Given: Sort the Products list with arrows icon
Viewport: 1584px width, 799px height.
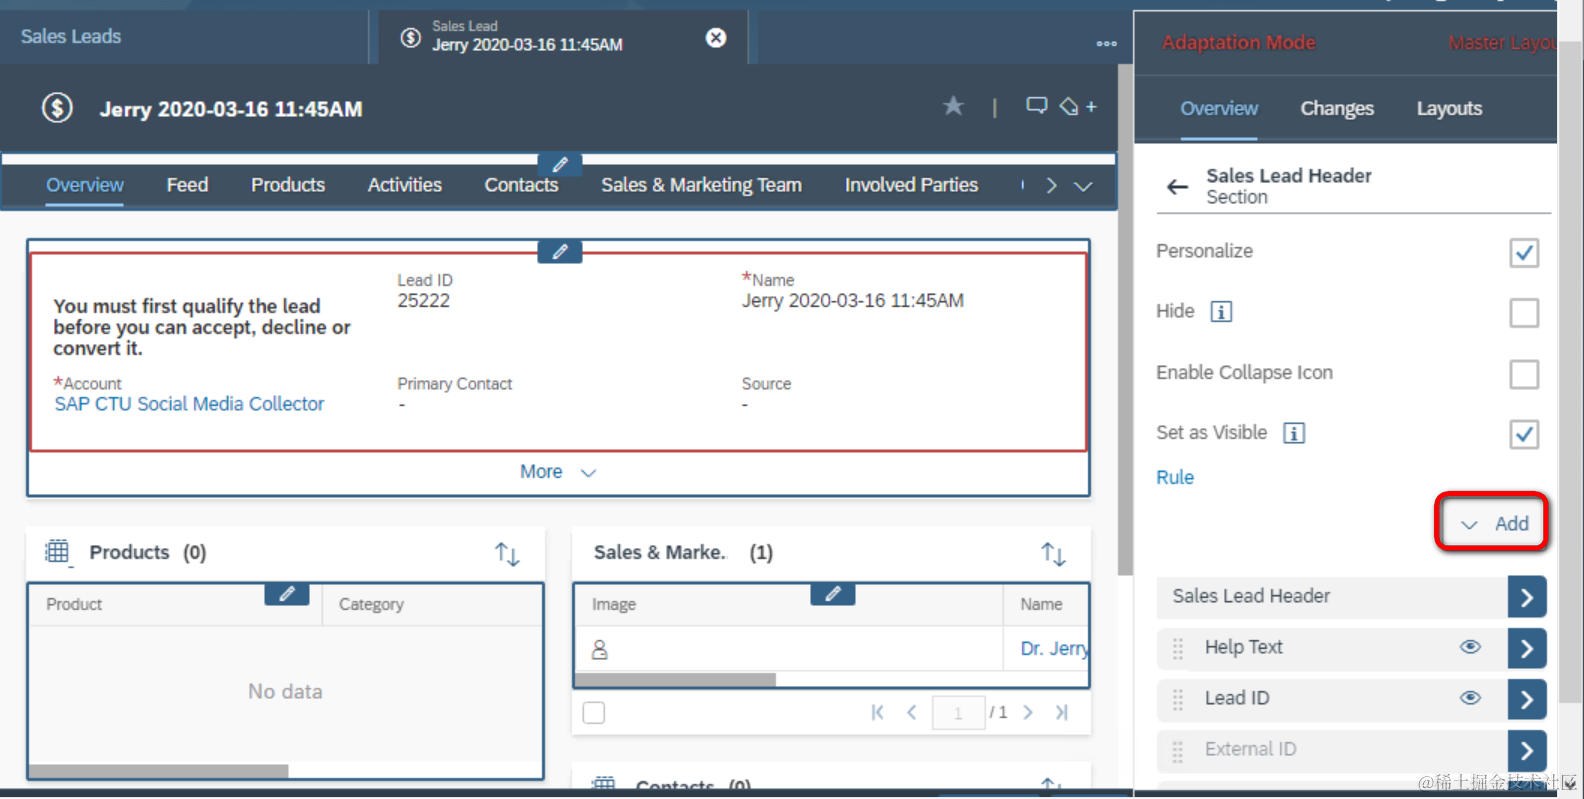Looking at the screenshot, I should click(507, 554).
